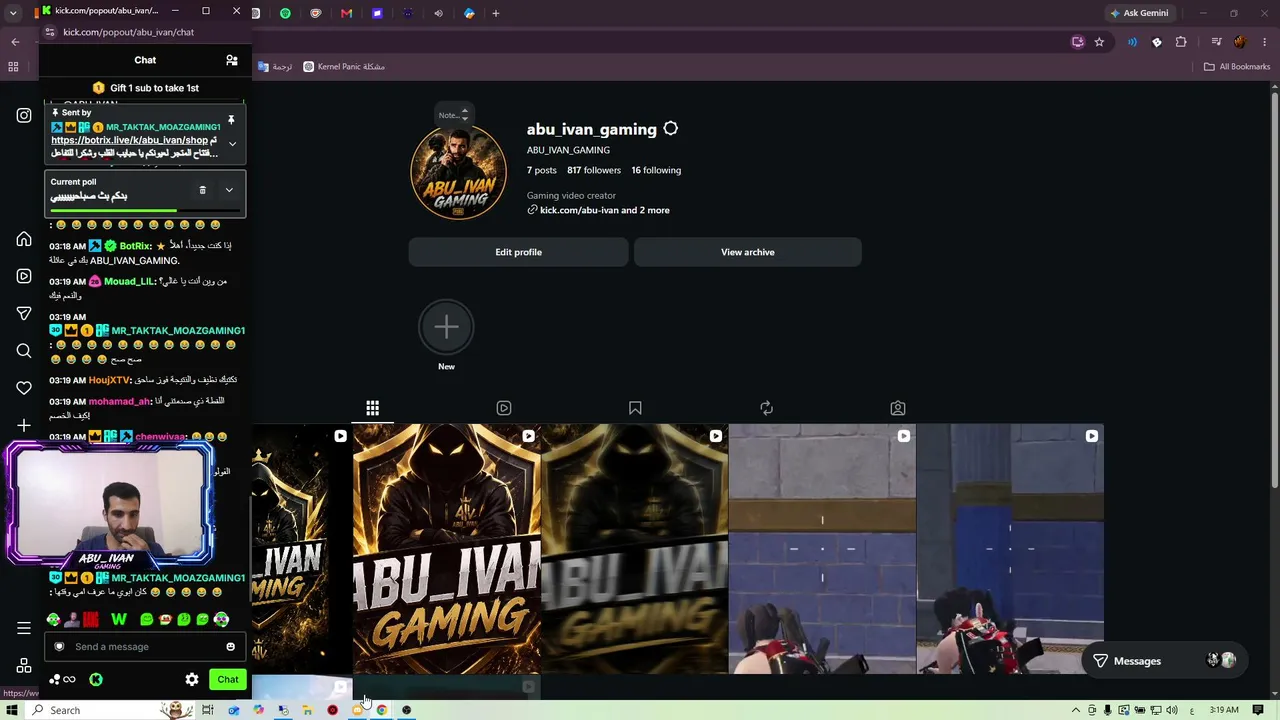Open the Chrome profile avatar
The width and height of the screenshot is (1280, 720).
tap(1240, 42)
